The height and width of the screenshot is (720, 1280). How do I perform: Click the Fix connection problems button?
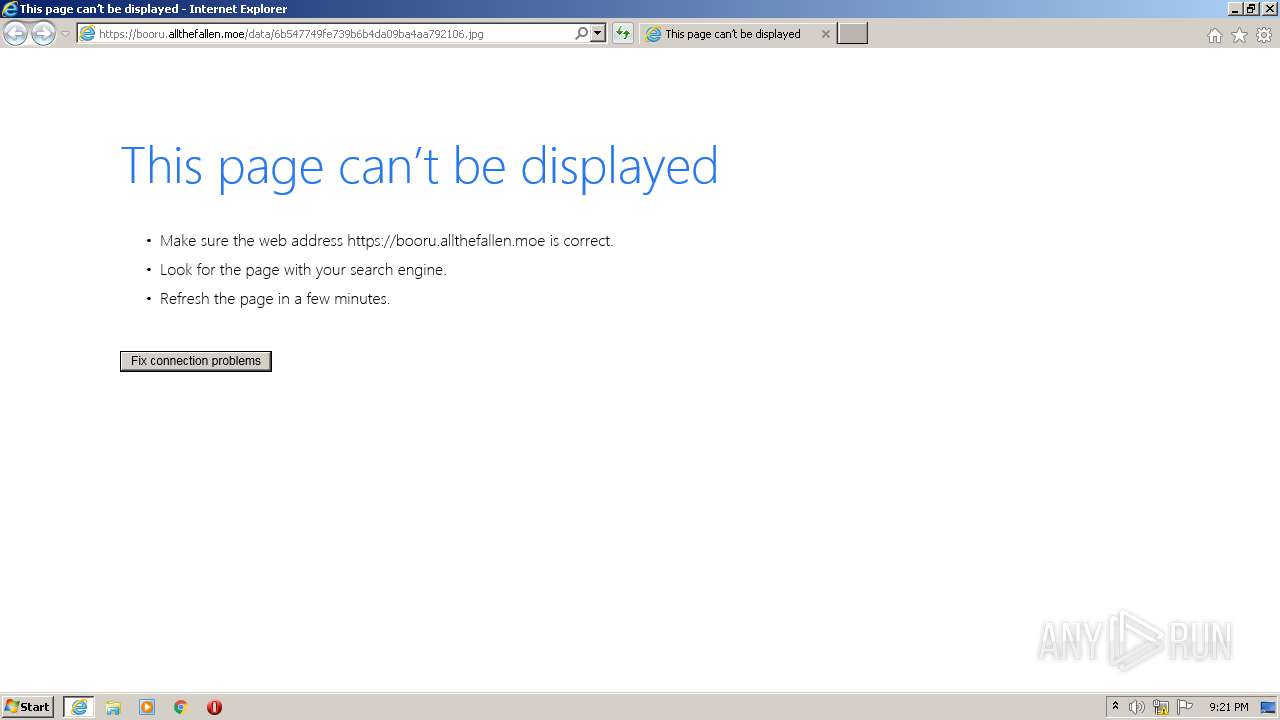(x=196, y=361)
